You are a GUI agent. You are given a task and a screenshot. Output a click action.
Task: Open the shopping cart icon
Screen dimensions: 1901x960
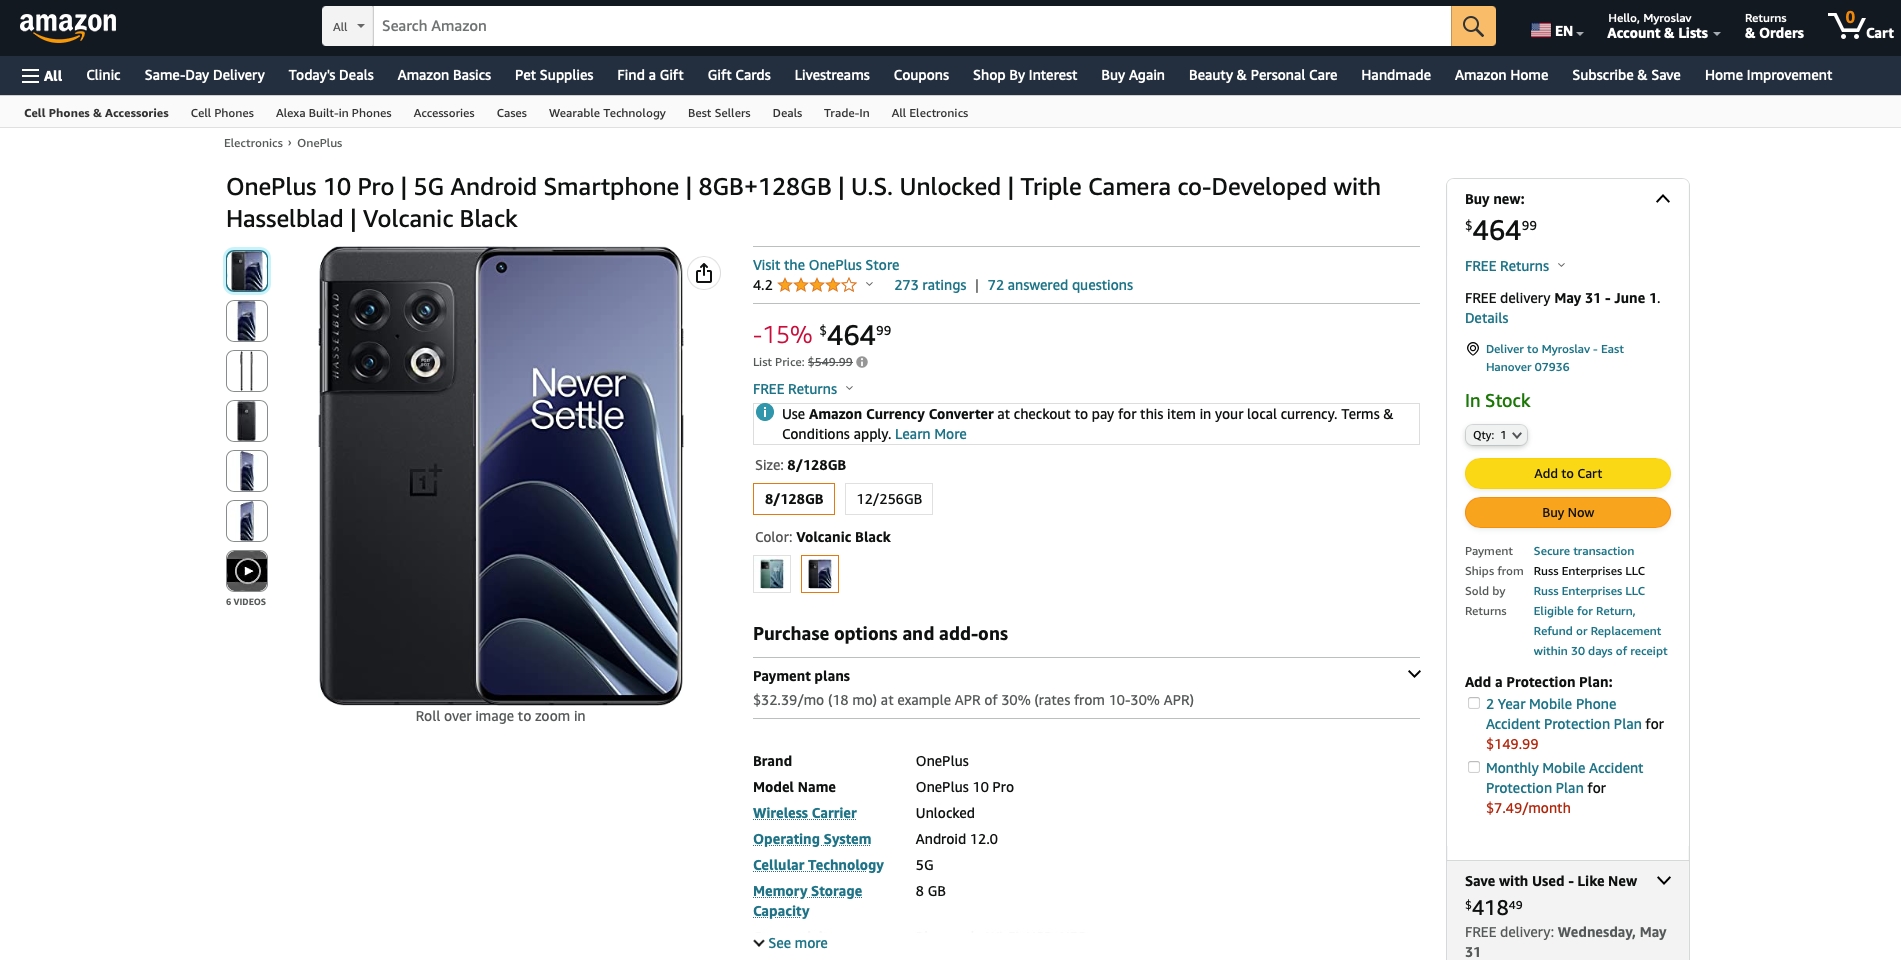pyautogui.click(x=1860, y=25)
